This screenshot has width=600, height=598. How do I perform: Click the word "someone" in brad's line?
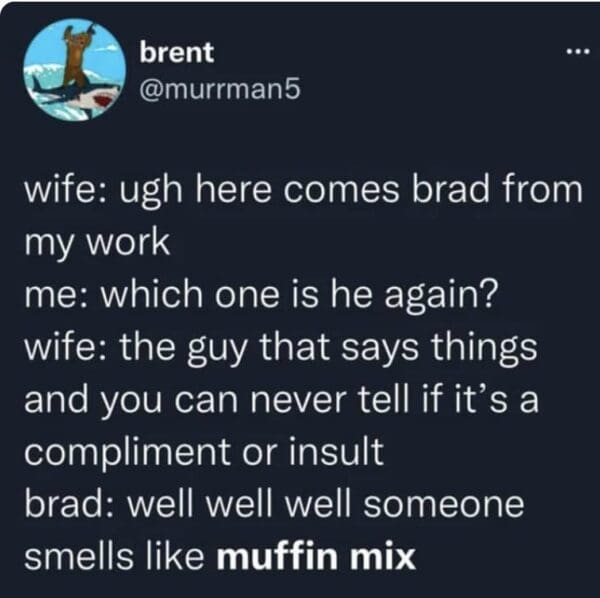coord(443,505)
